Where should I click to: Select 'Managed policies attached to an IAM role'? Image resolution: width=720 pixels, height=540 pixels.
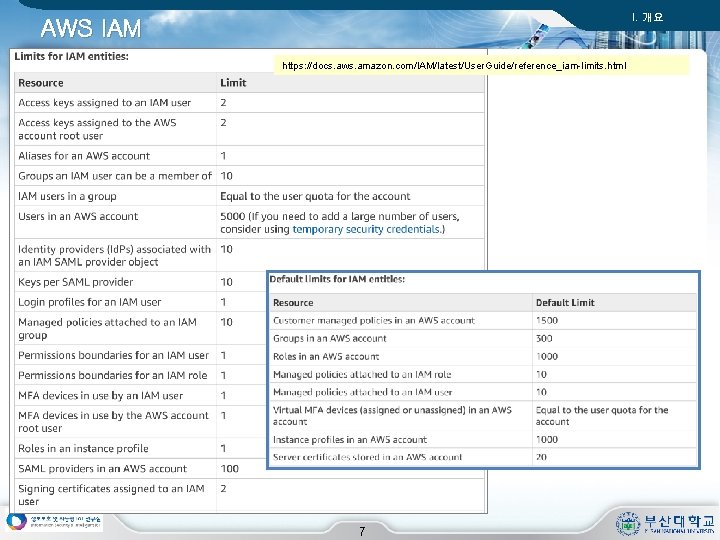(362, 374)
